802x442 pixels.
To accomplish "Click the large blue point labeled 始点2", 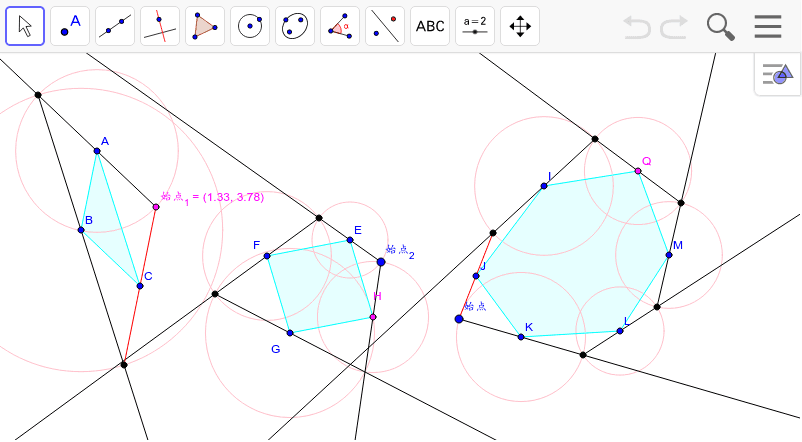I will [381, 262].
